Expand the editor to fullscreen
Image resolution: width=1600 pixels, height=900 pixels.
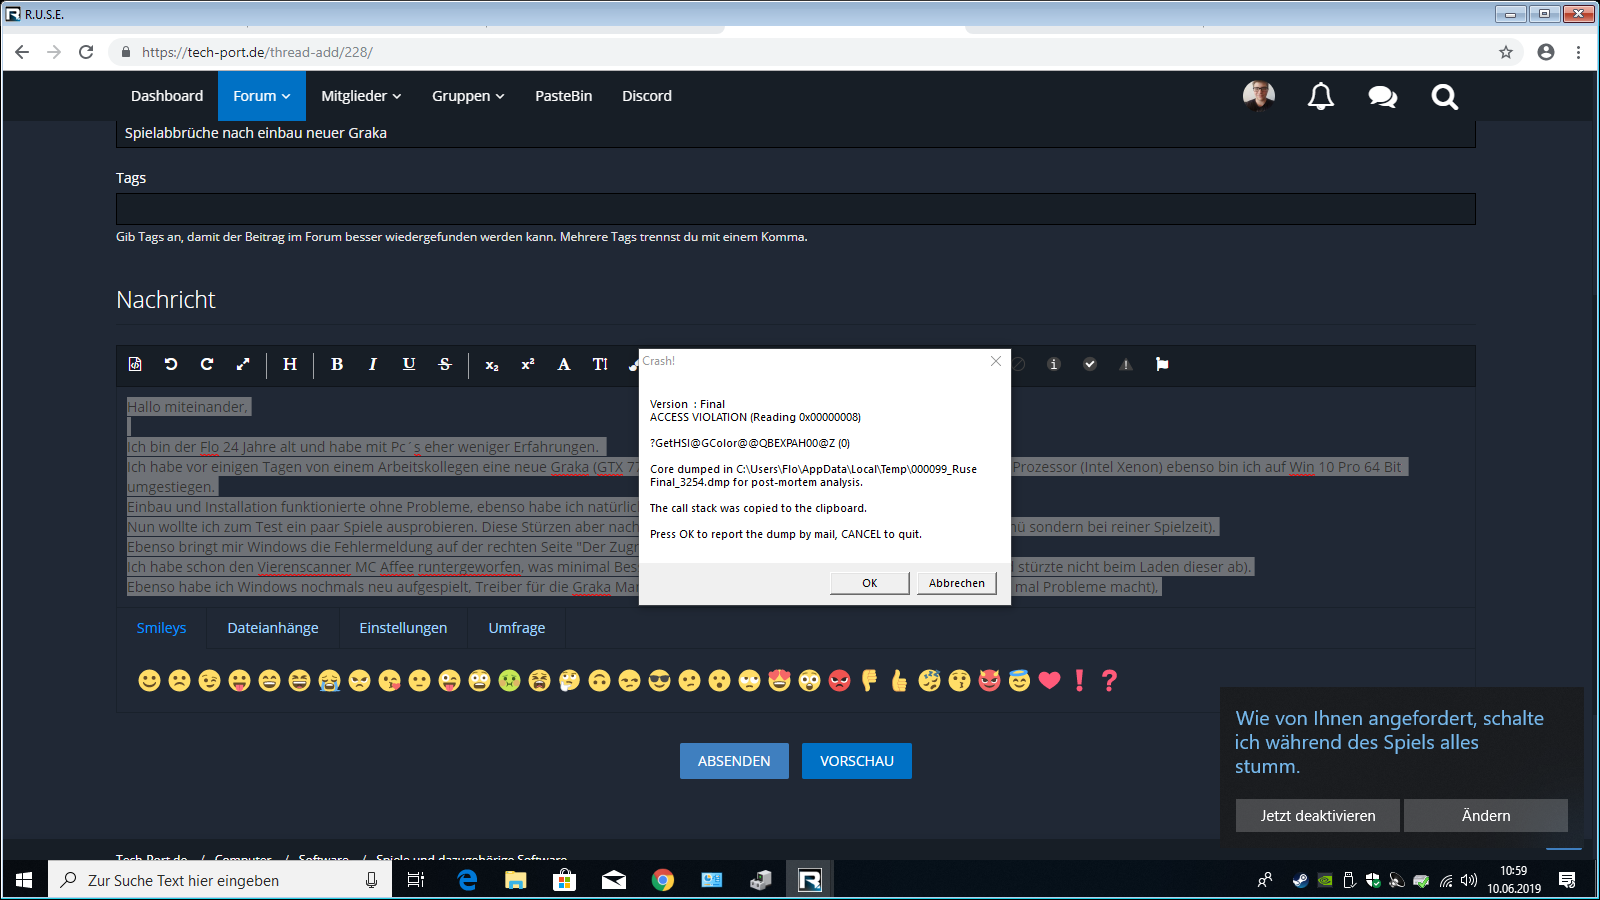[243, 365]
